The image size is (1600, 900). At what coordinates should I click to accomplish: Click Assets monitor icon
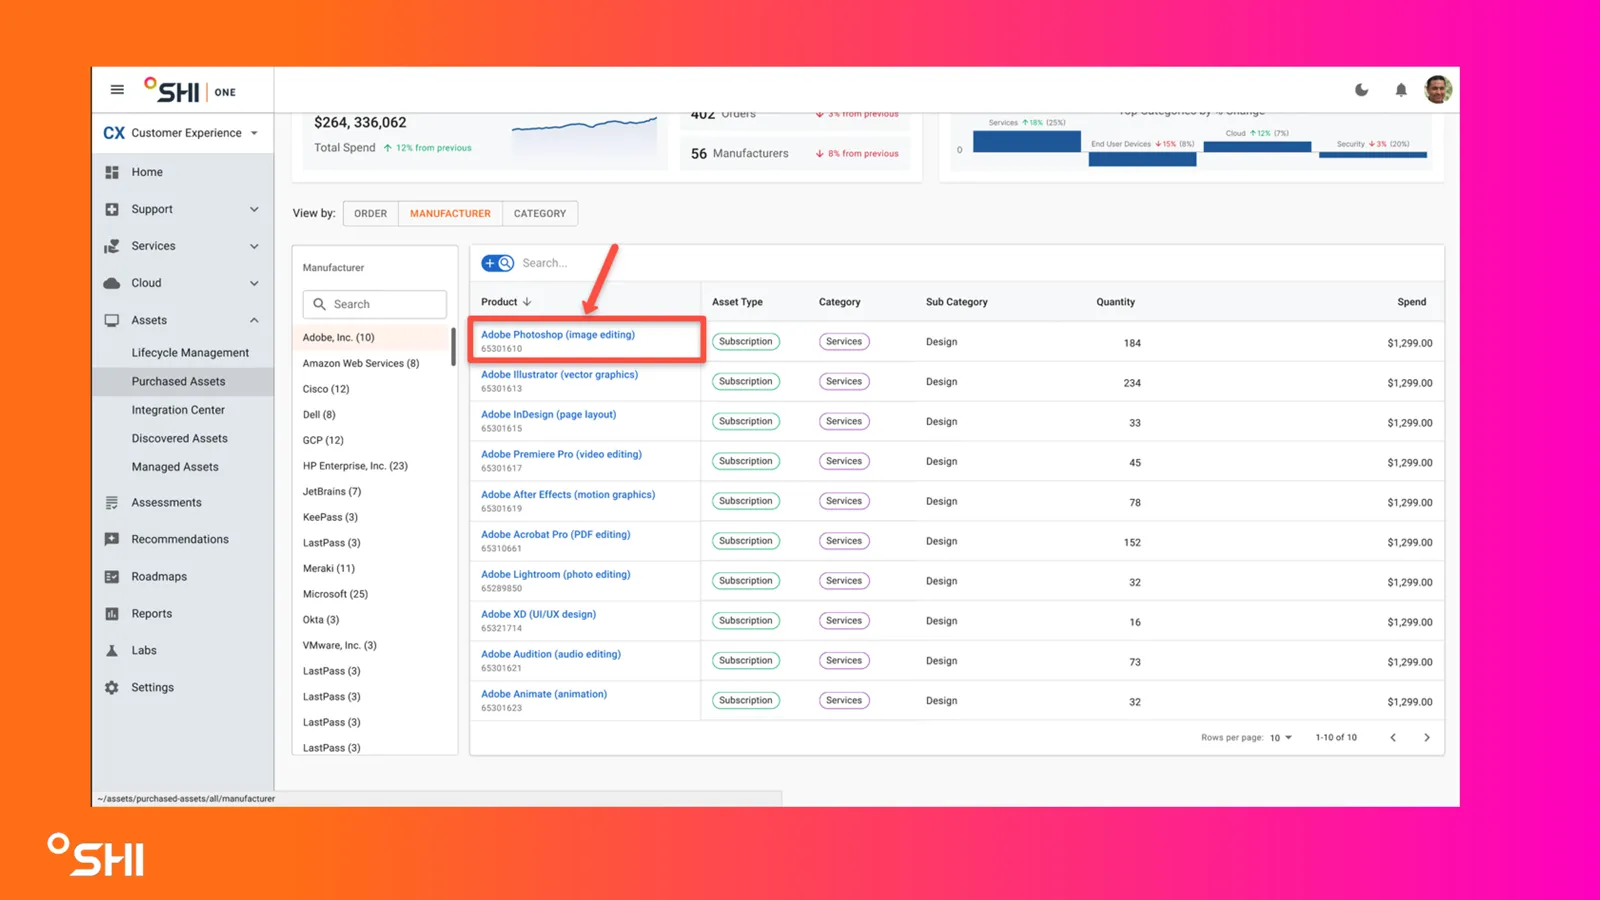click(112, 320)
